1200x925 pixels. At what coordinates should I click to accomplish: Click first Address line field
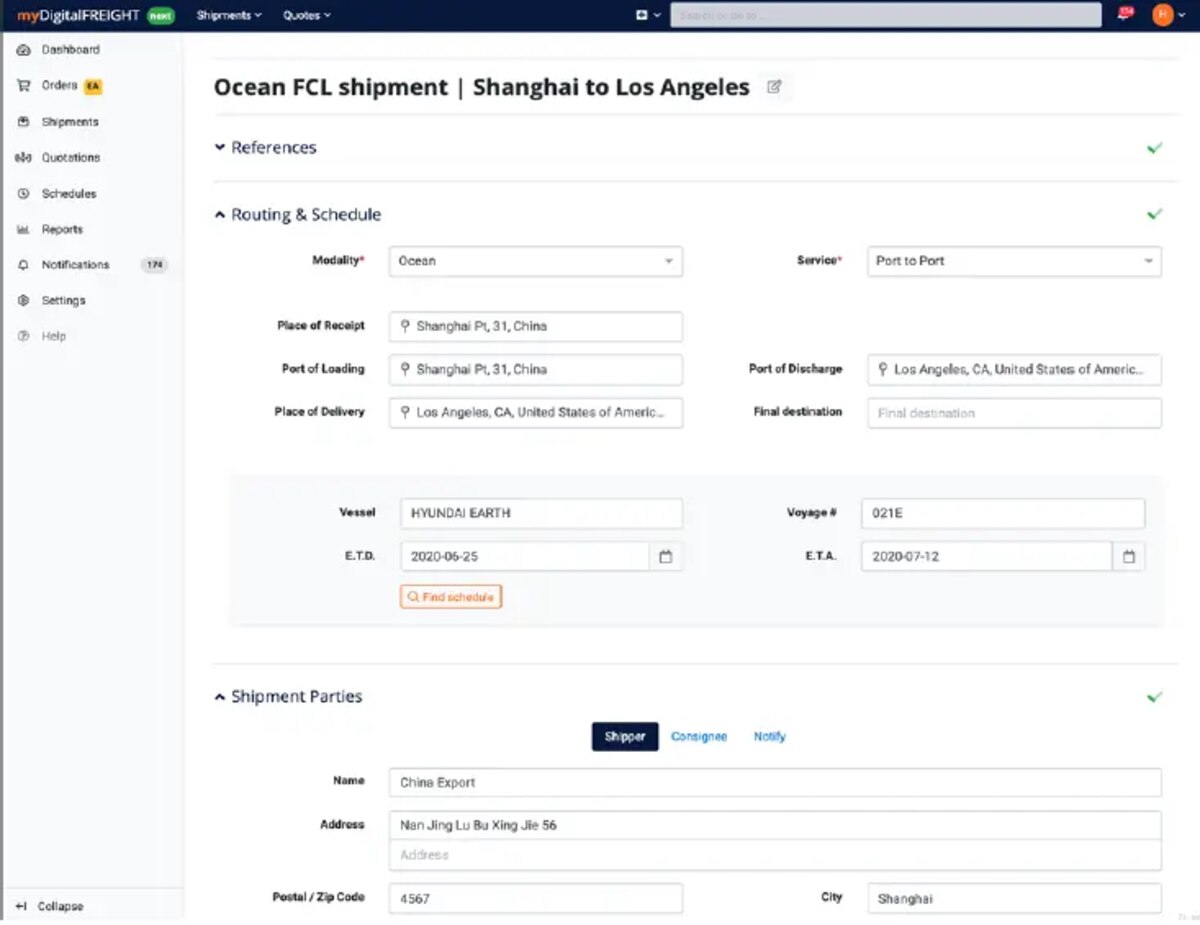pos(775,825)
